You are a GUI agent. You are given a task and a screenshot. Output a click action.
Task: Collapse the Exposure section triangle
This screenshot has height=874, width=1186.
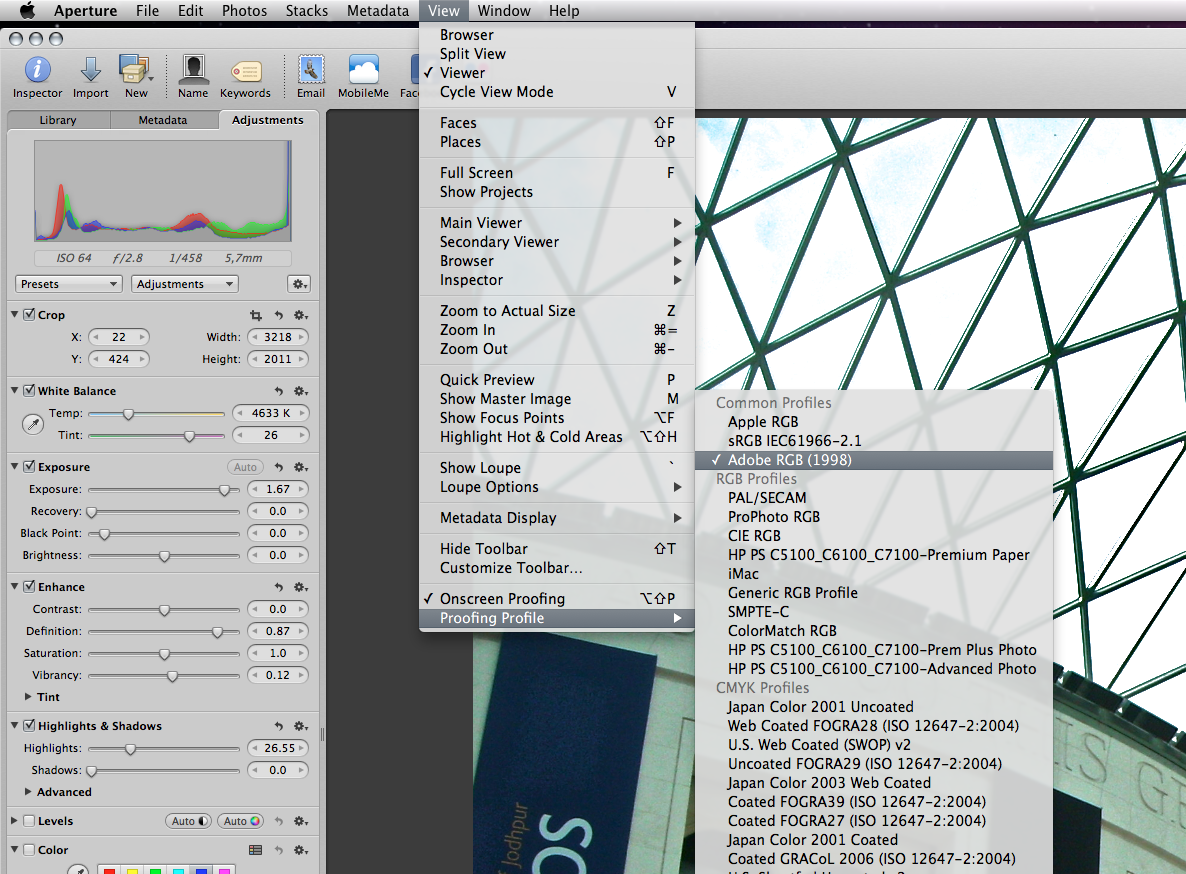pos(14,466)
